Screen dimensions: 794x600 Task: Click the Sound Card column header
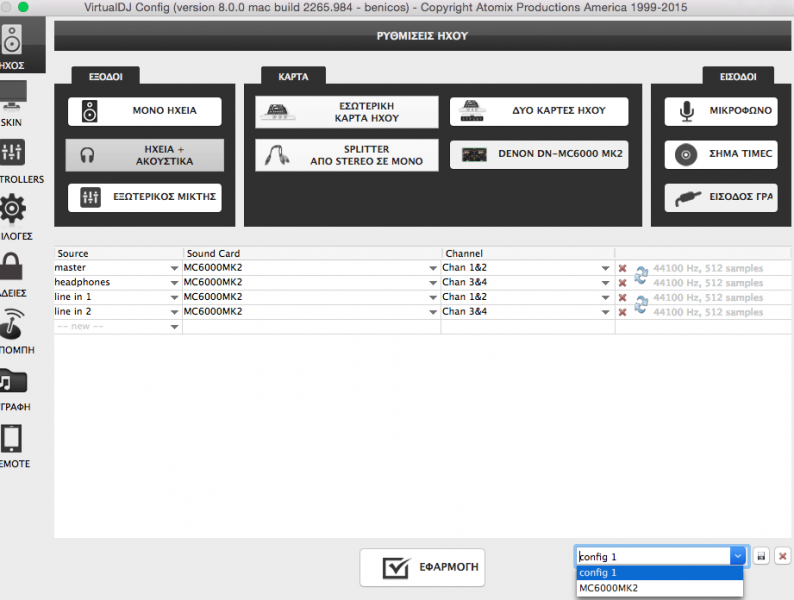pos(312,253)
